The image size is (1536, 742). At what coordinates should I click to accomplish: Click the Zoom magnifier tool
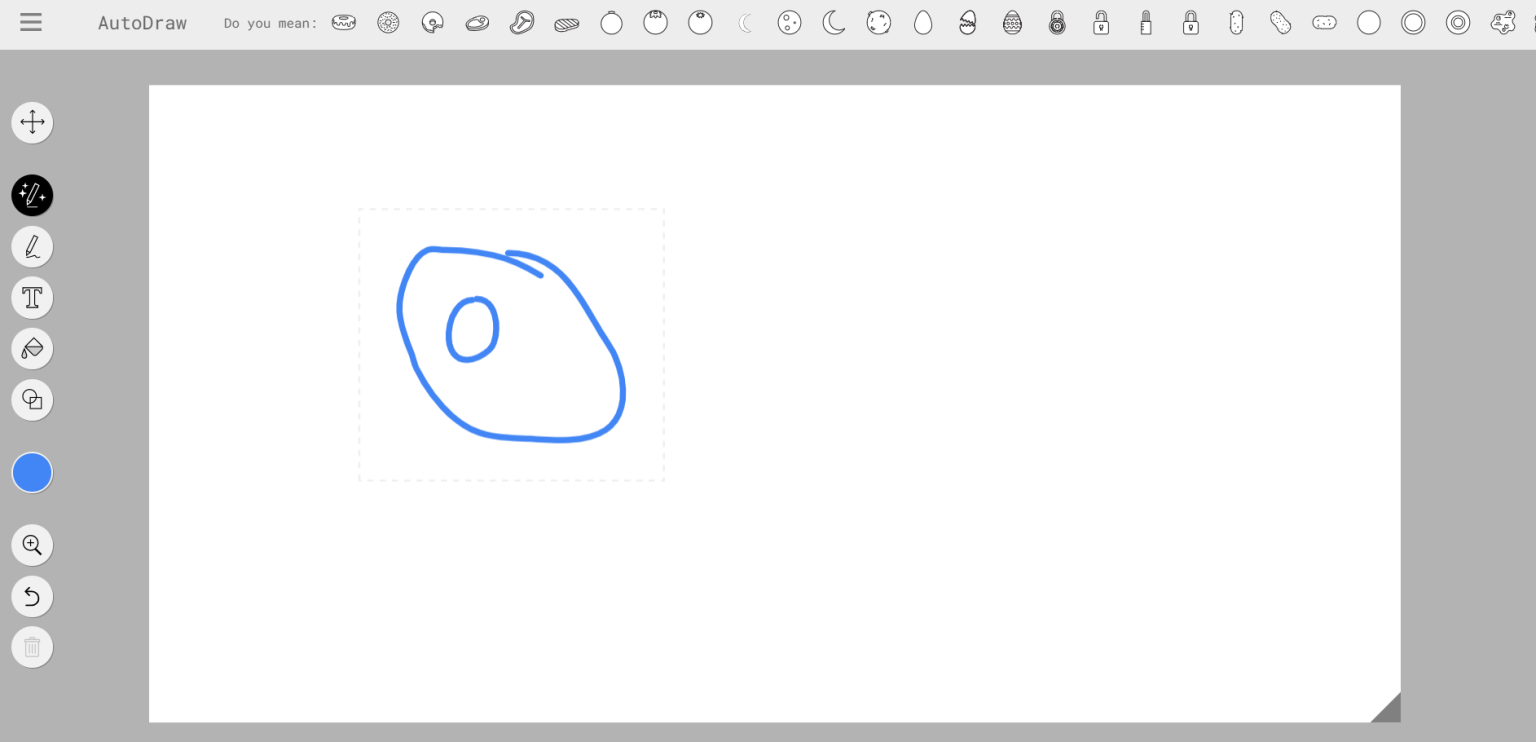tap(32, 545)
